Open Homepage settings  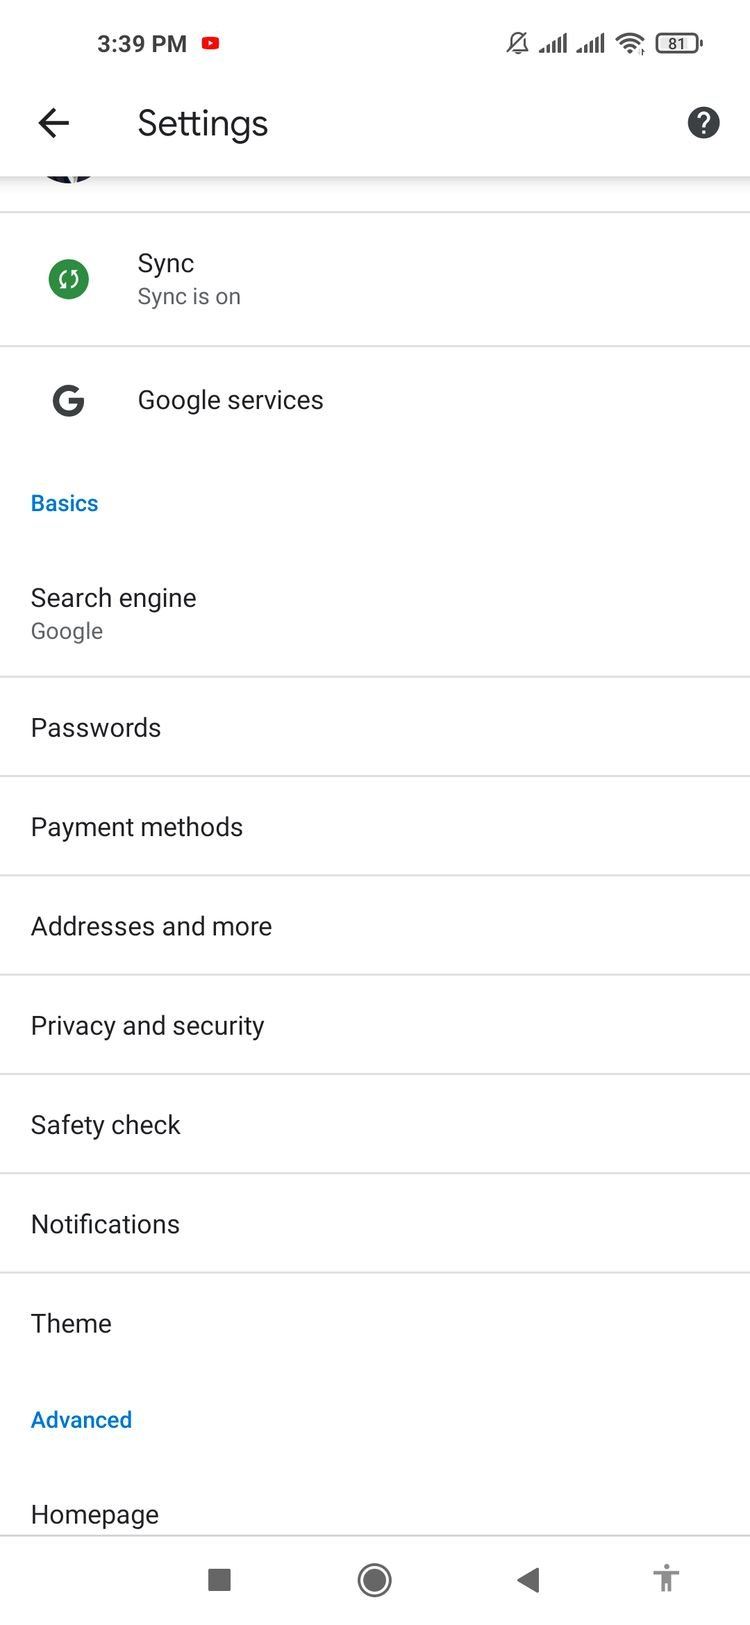pyautogui.click(x=95, y=1514)
